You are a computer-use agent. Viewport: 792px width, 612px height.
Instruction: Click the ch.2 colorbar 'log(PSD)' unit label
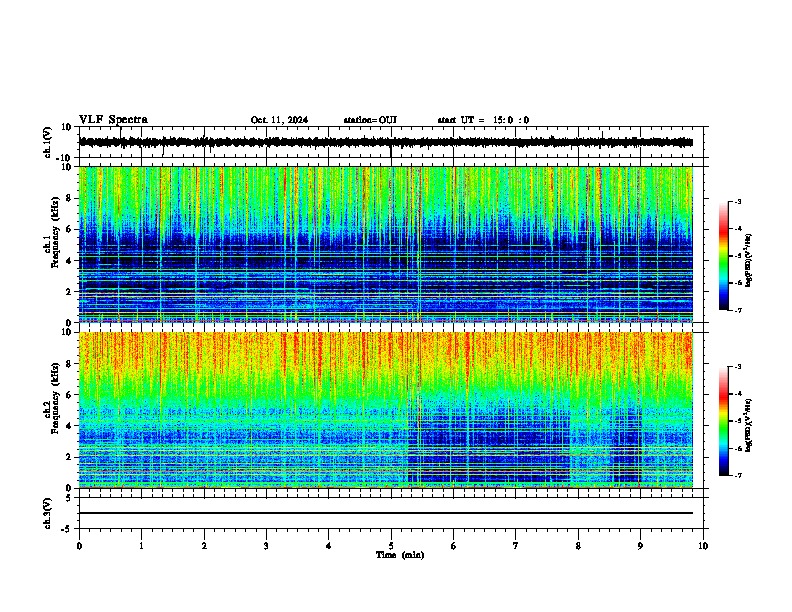[x=748, y=425]
